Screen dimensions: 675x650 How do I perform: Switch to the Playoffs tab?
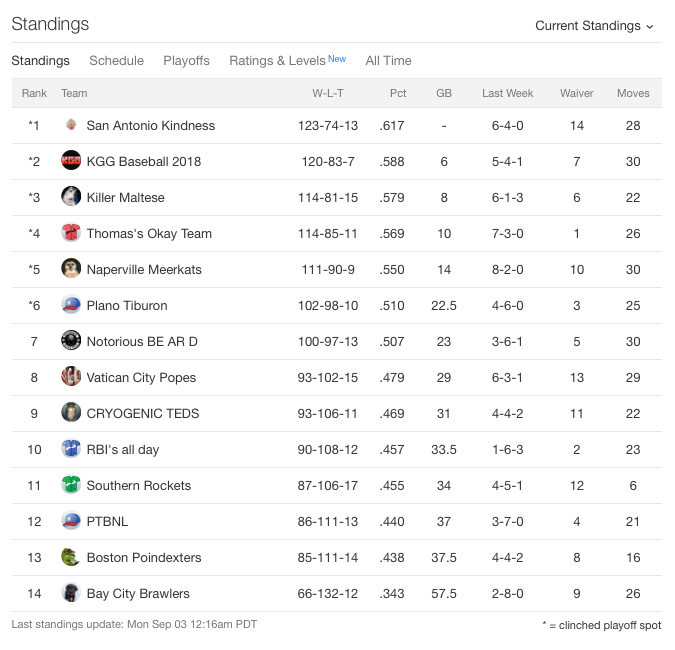pos(186,61)
